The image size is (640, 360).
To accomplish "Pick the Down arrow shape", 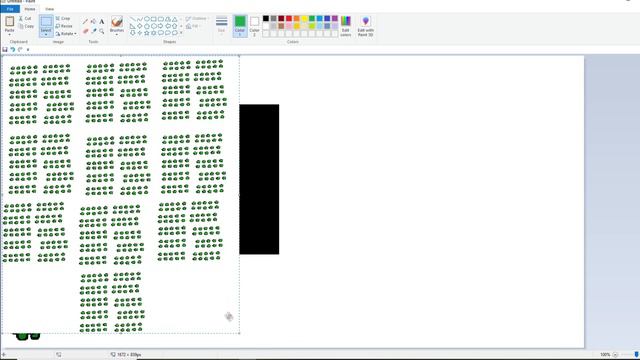I will coord(132,33).
